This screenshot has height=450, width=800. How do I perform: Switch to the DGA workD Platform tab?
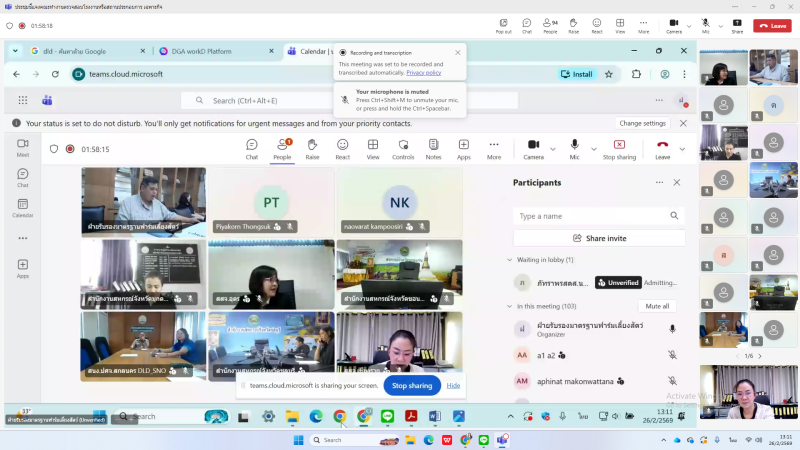pyautogui.click(x=213, y=51)
